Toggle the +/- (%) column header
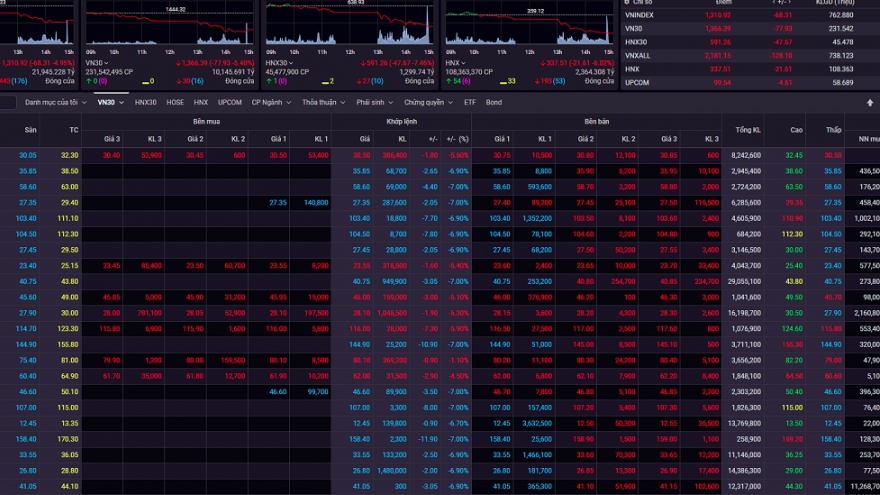The image size is (880, 495). point(456,139)
